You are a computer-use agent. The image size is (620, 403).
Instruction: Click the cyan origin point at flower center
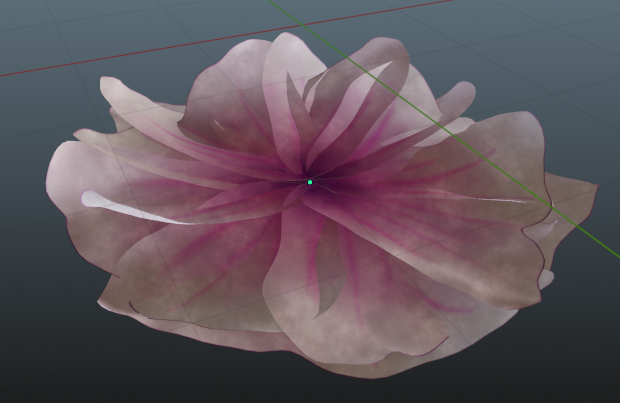click(x=310, y=182)
